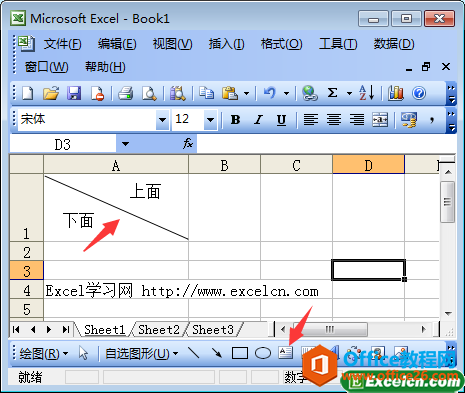
Task: Click vertical scrollbar down arrow
Action: pyautogui.click(x=448, y=313)
